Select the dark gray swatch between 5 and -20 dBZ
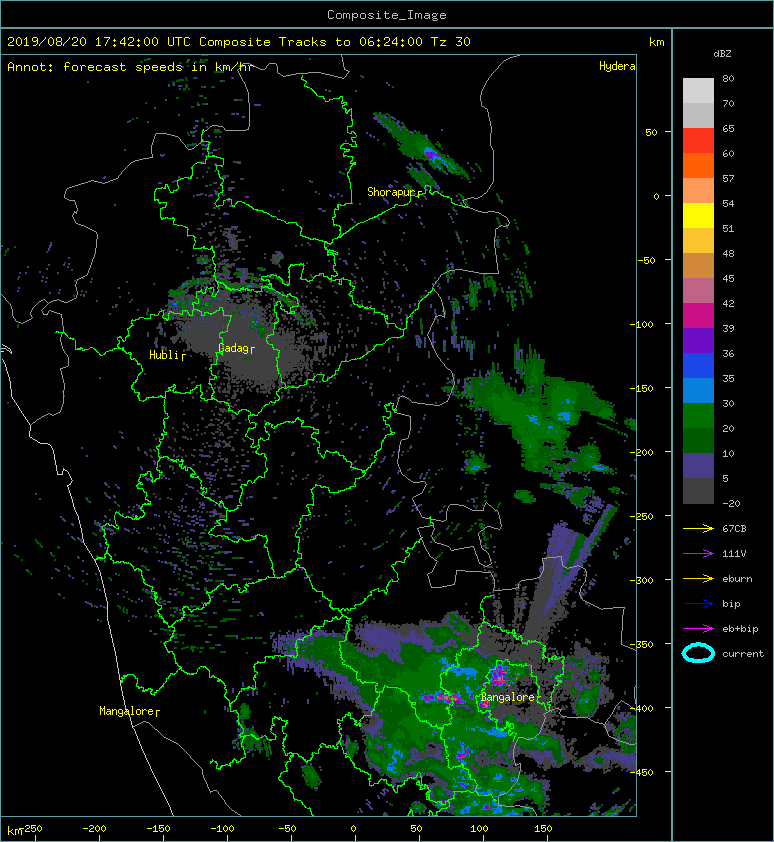The width and height of the screenshot is (774, 842). point(698,491)
